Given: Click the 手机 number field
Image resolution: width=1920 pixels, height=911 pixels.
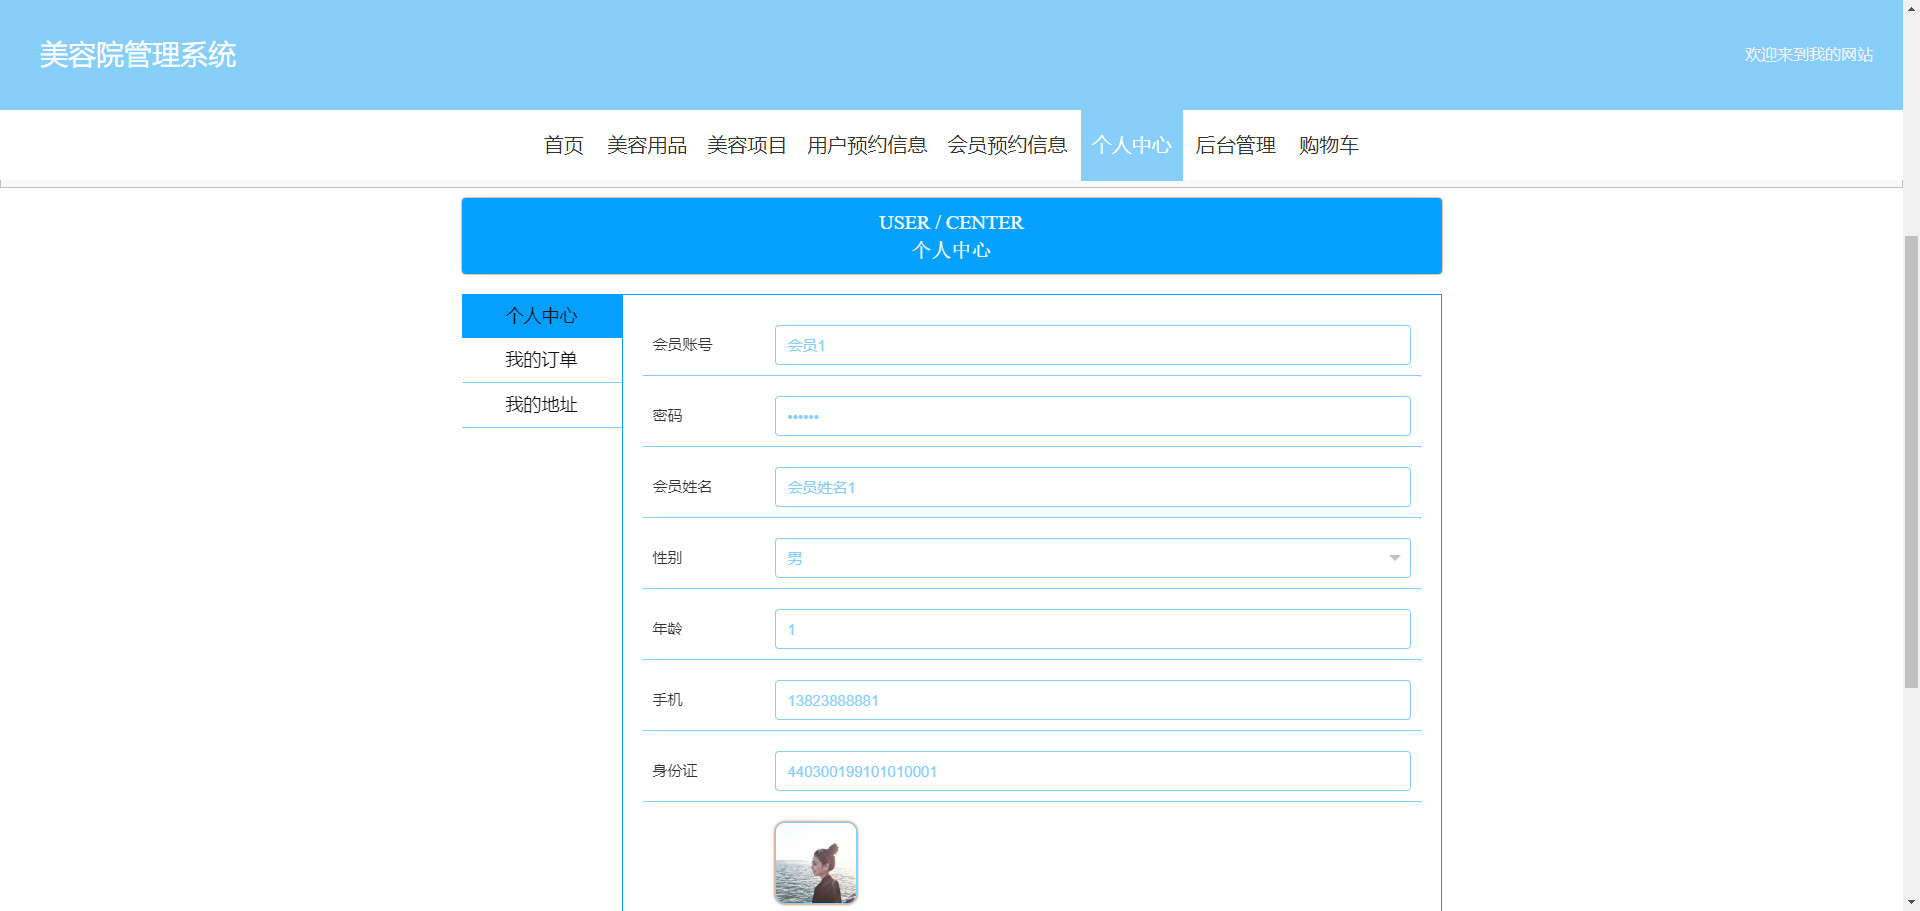Looking at the screenshot, I should tap(1092, 700).
